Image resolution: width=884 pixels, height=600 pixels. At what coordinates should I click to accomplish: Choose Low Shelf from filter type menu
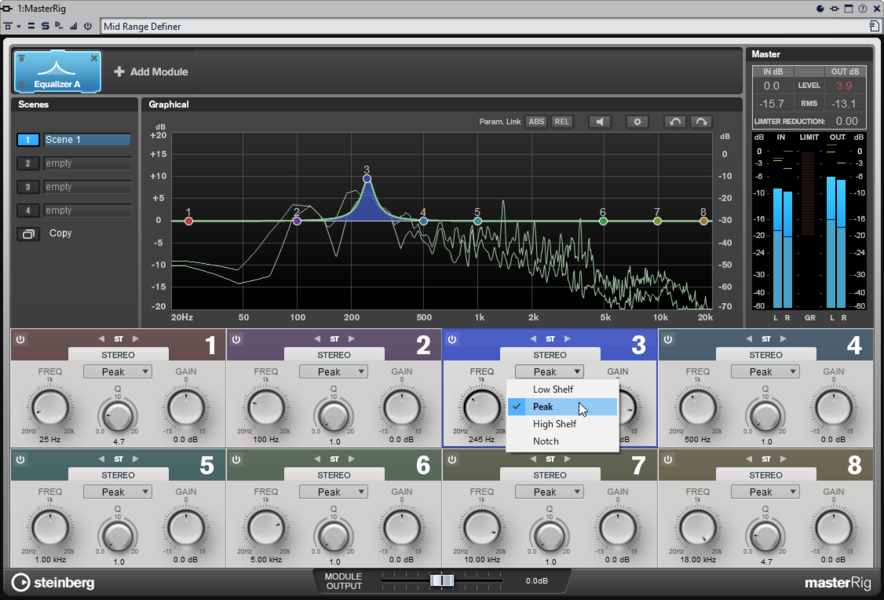[x=562, y=389]
